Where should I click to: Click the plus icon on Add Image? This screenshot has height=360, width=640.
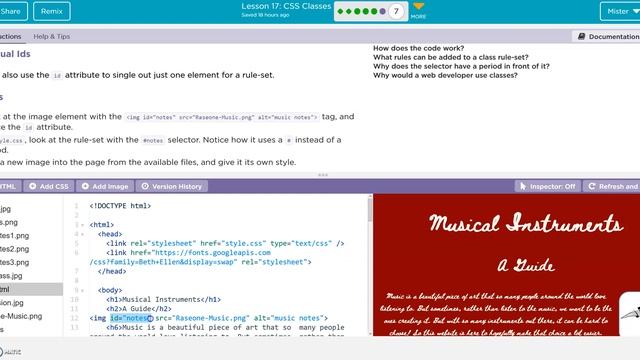tap(85, 186)
